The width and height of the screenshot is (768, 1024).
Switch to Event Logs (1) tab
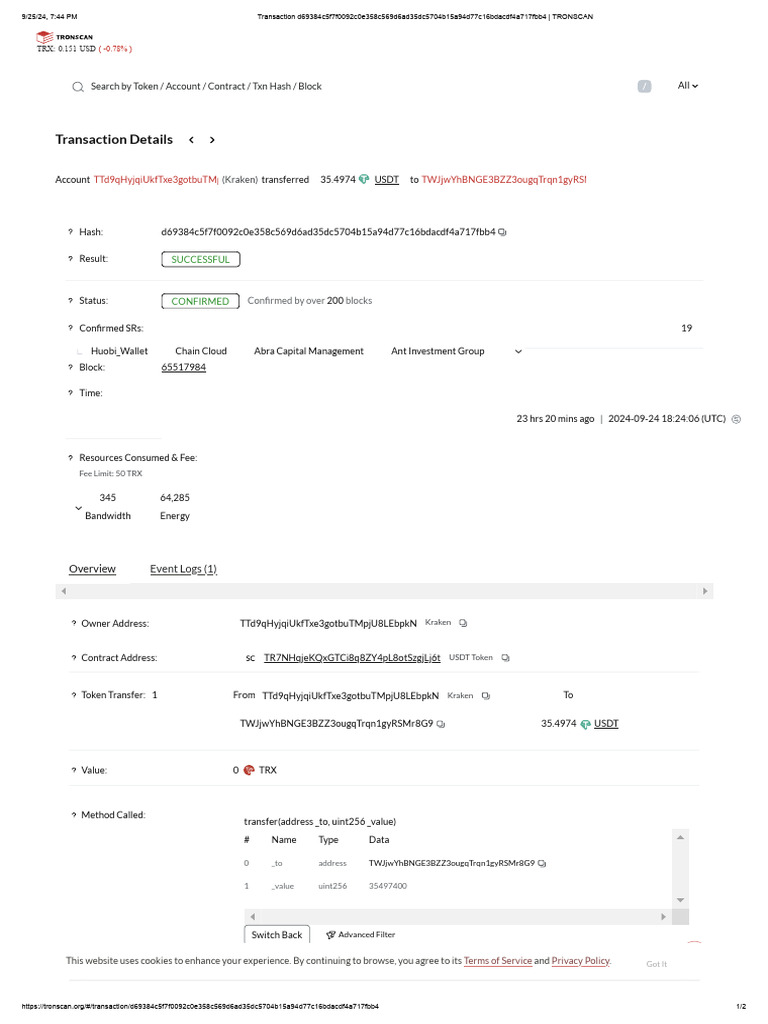click(184, 569)
